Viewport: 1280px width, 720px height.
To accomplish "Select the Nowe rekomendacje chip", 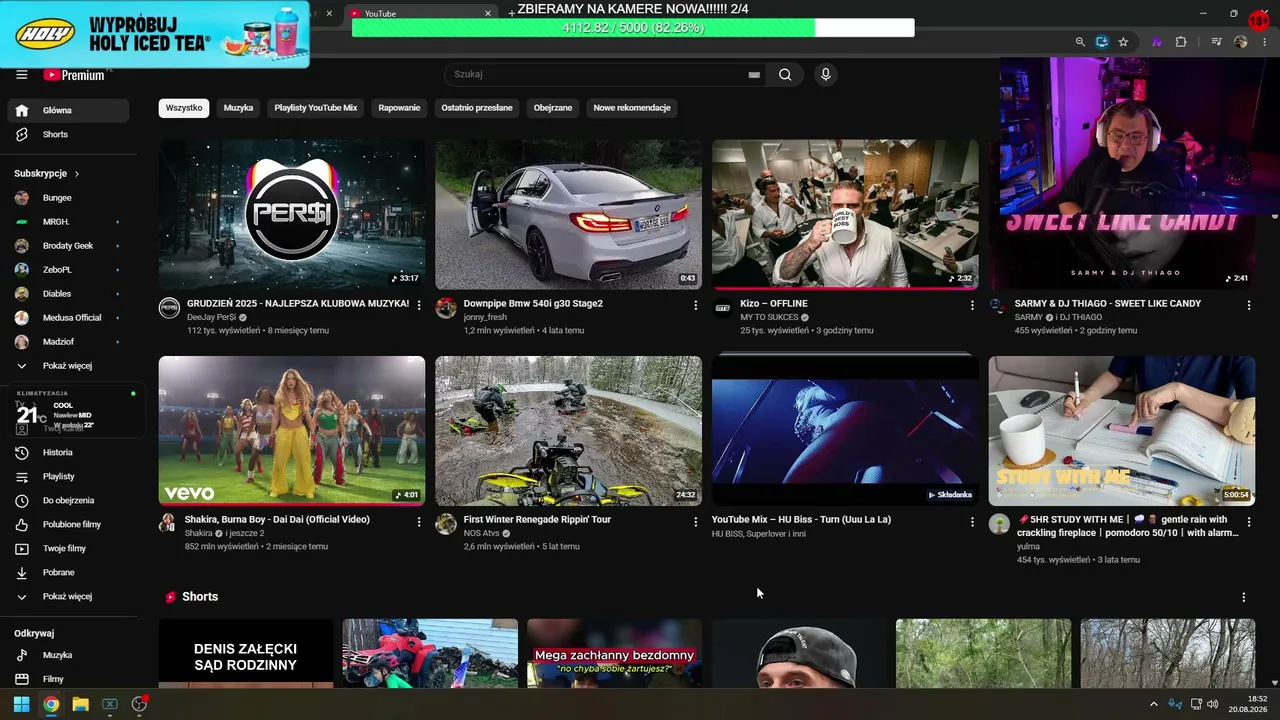I will 632,108.
